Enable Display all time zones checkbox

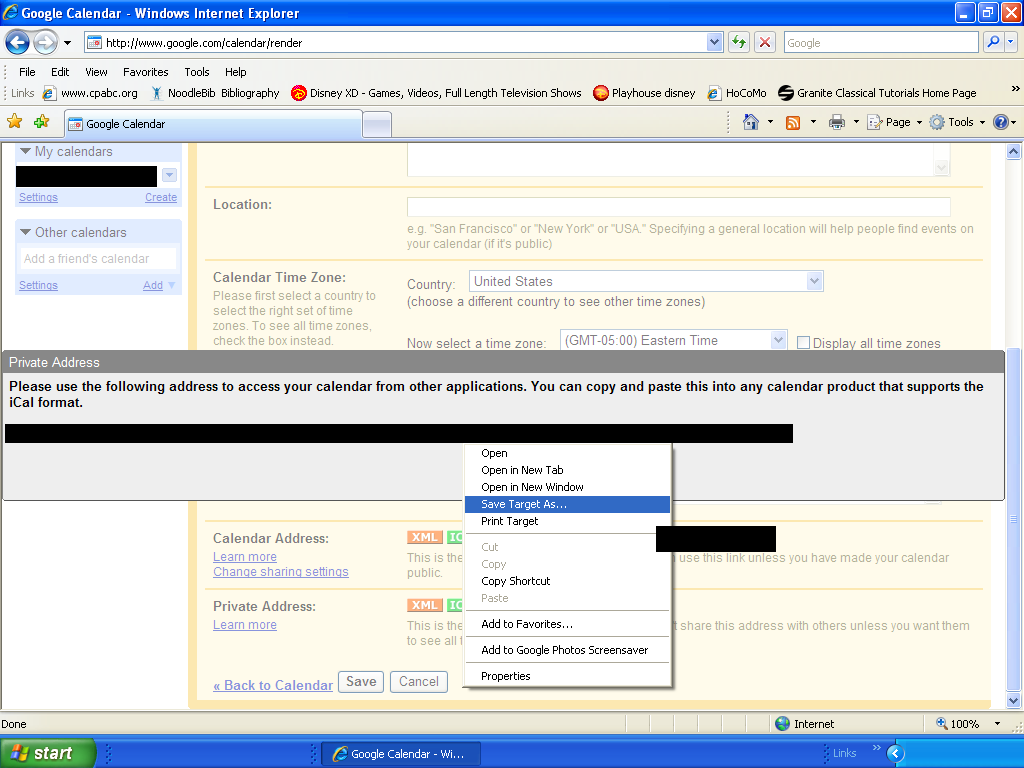pyautogui.click(x=803, y=343)
